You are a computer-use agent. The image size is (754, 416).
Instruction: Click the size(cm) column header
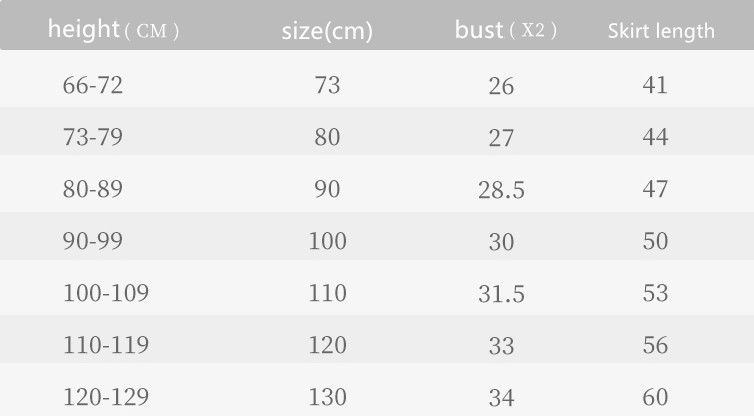coord(327,31)
